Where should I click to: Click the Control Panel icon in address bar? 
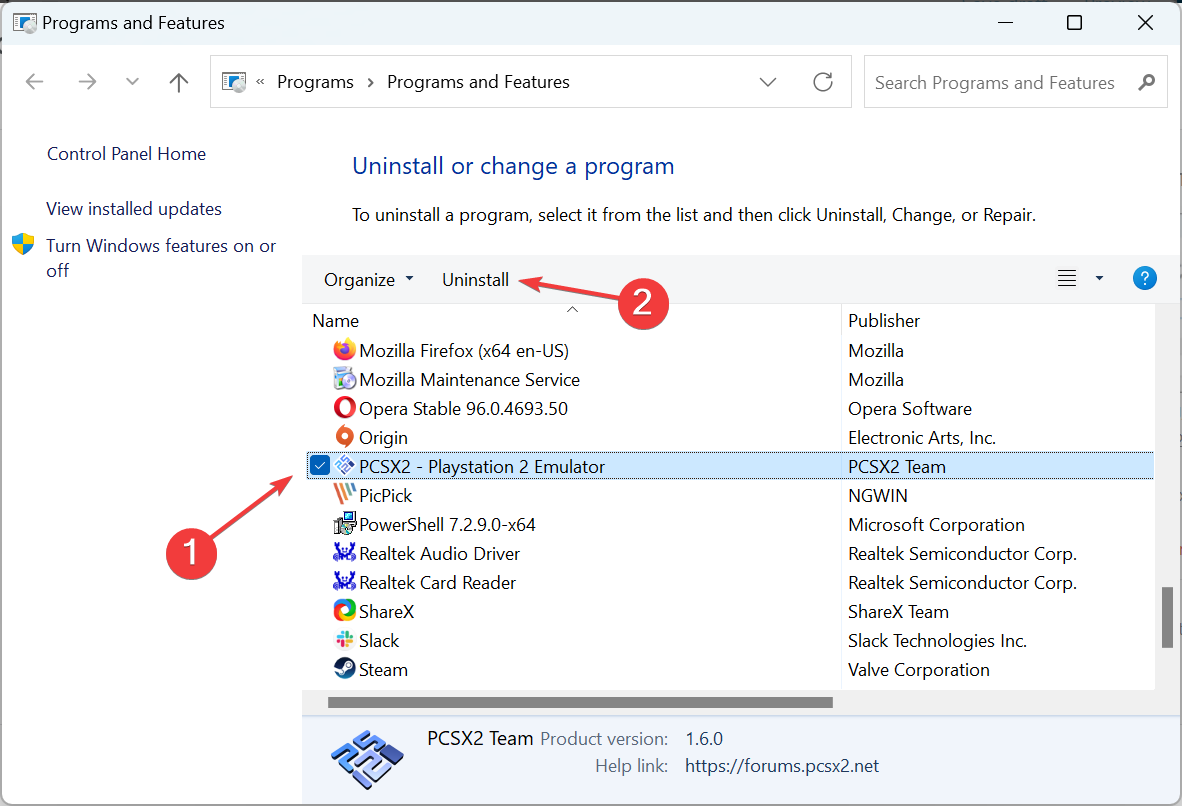point(234,81)
